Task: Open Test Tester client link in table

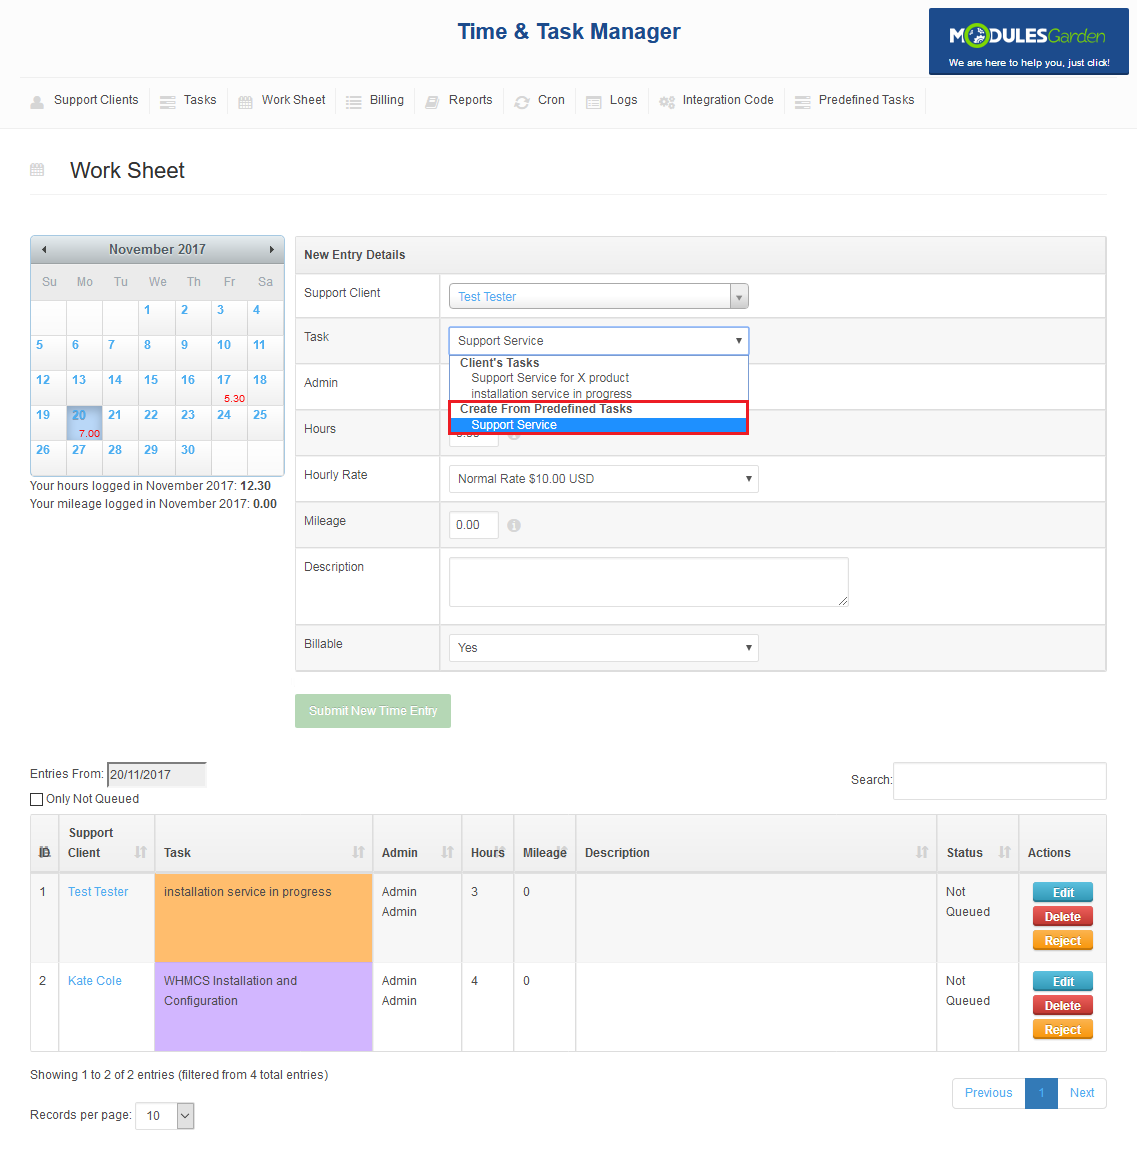Action: [98, 892]
